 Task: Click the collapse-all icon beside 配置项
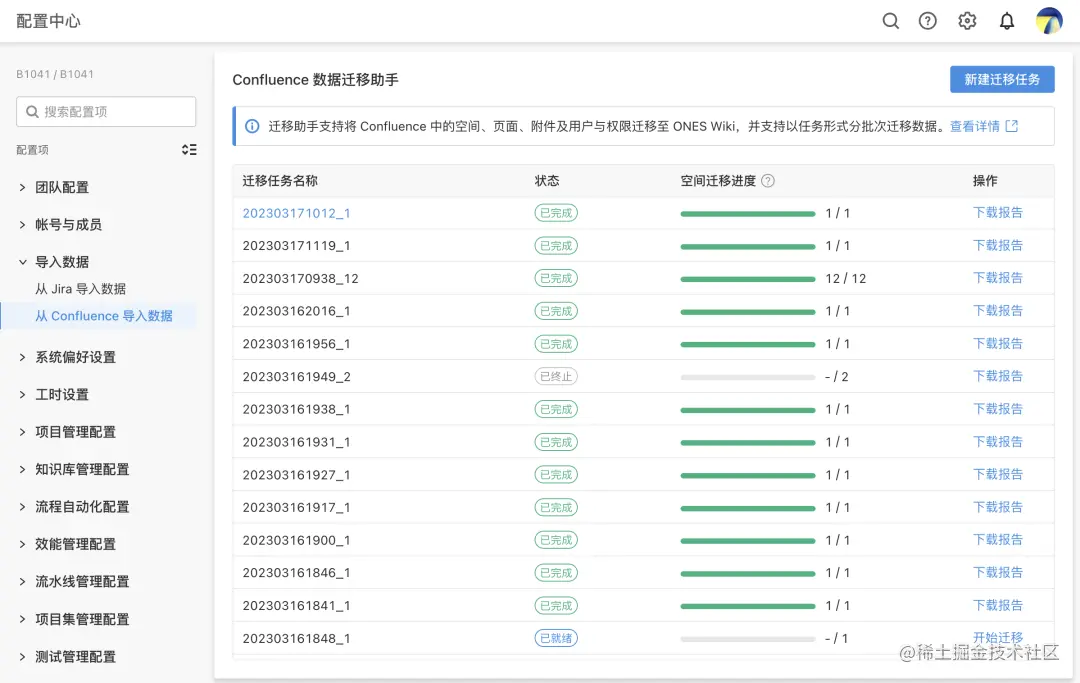click(189, 149)
